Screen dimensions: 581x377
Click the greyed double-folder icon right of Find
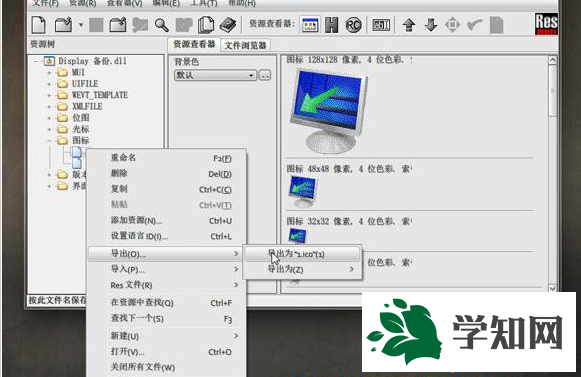click(184, 25)
